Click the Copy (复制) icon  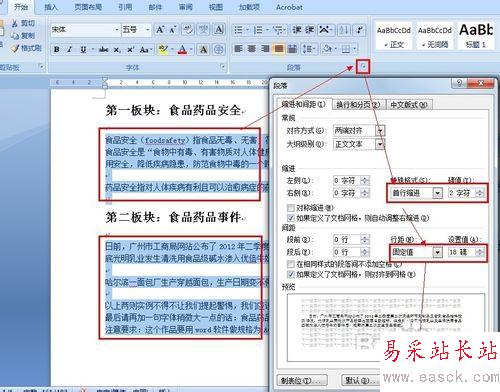[x=15, y=36]
